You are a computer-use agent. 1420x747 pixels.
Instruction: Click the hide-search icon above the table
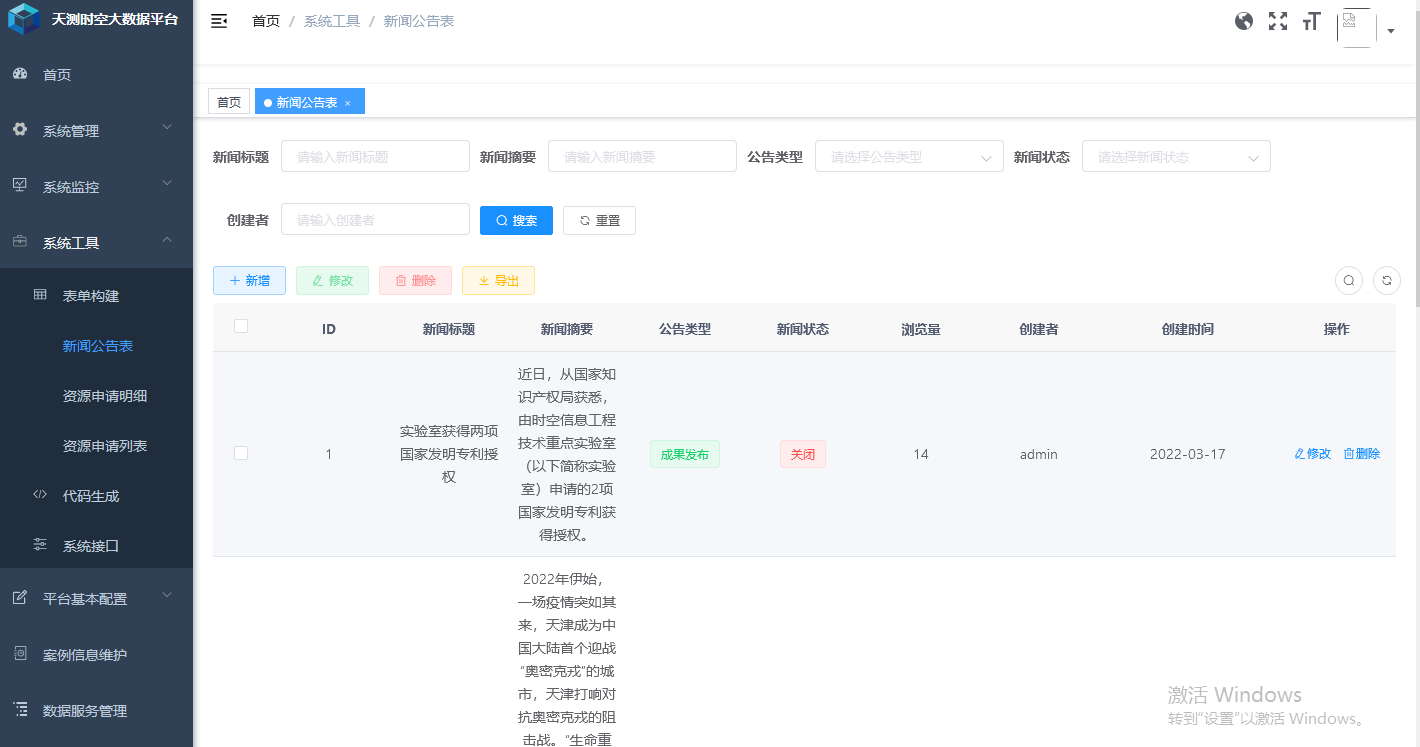[1348, 280]
